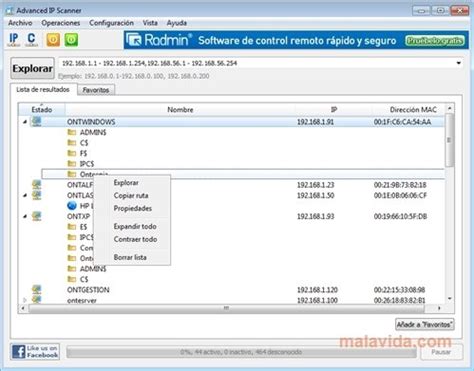Click the F$ folder icon
The height and width of the screenshot is (371, 474).
tap(72, 153)
